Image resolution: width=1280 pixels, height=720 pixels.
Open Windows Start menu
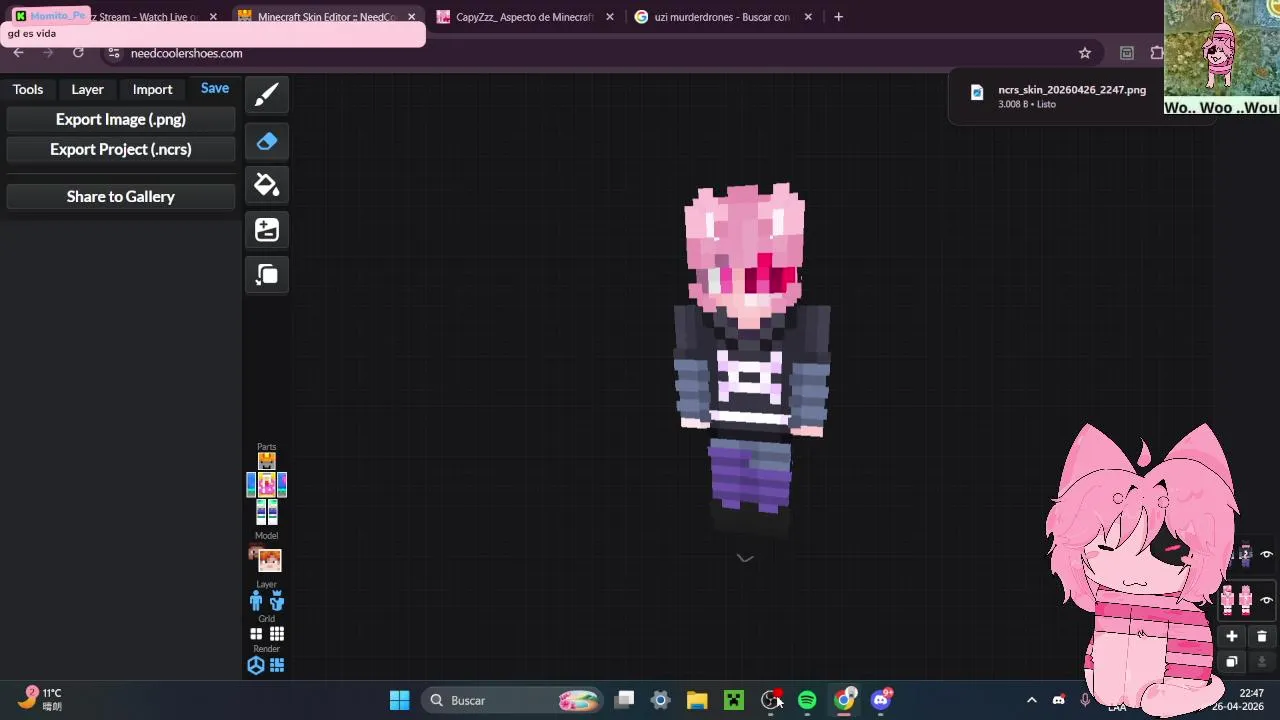[399, 700]
